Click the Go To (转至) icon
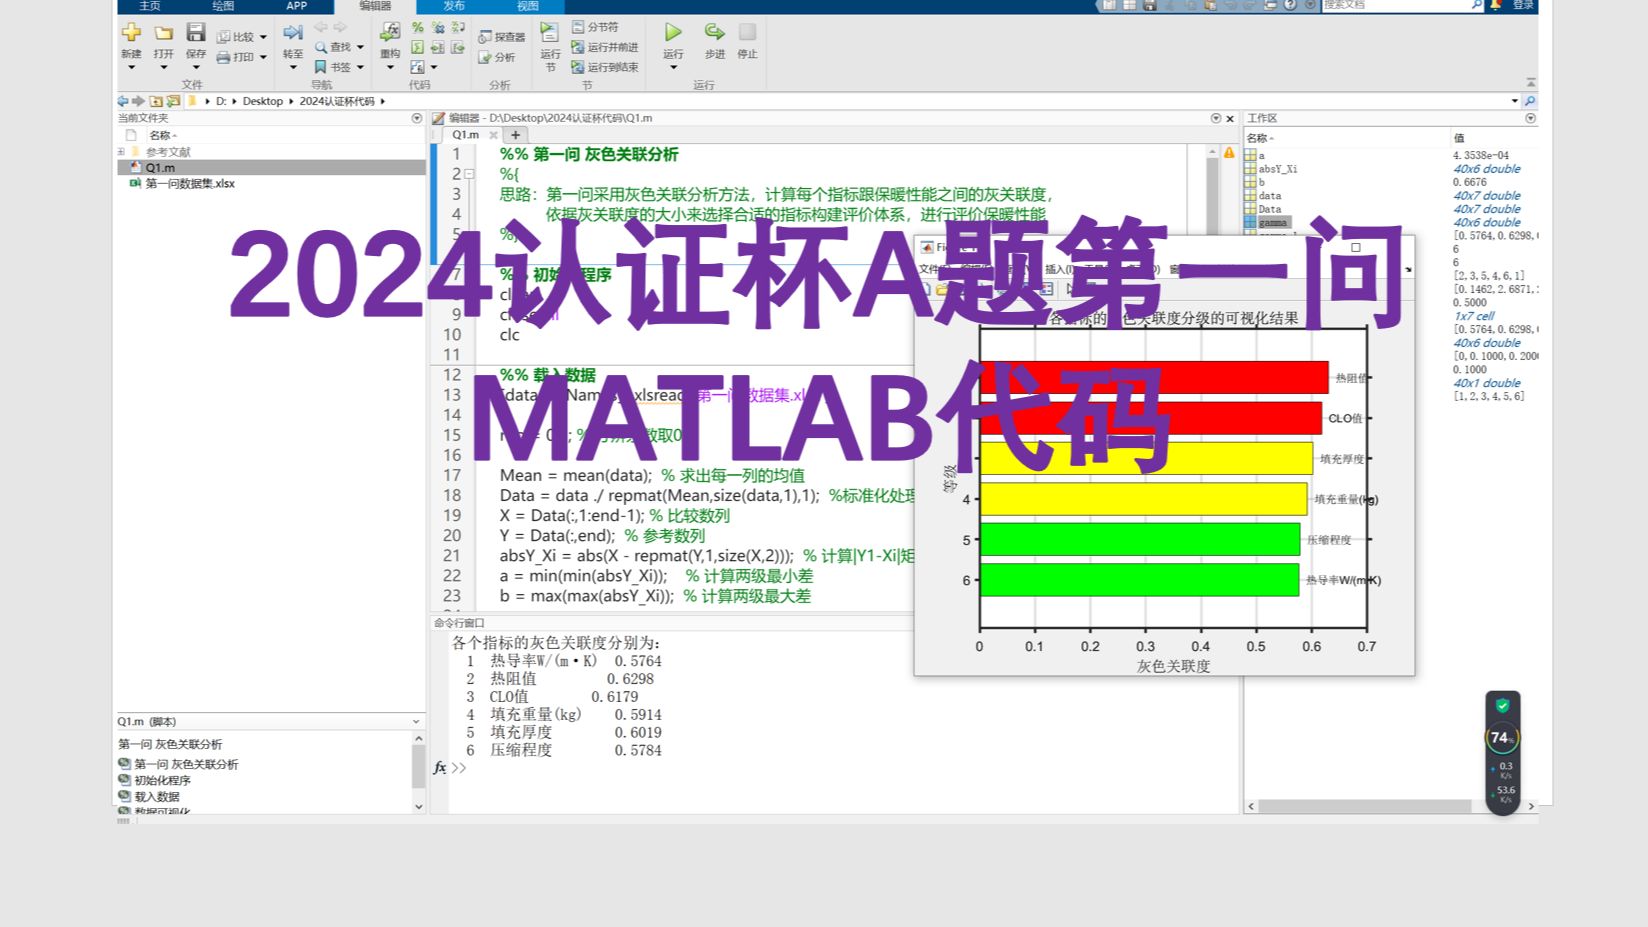This screenshot has width=1648, height=927. [x=293, y=33]
